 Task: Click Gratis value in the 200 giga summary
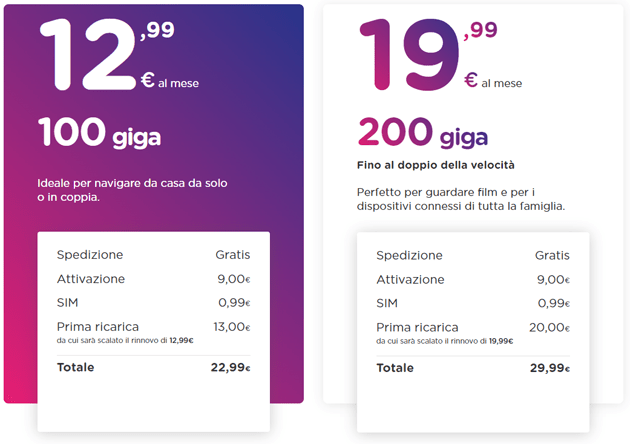pyautogui.click(x=550, y=255)
